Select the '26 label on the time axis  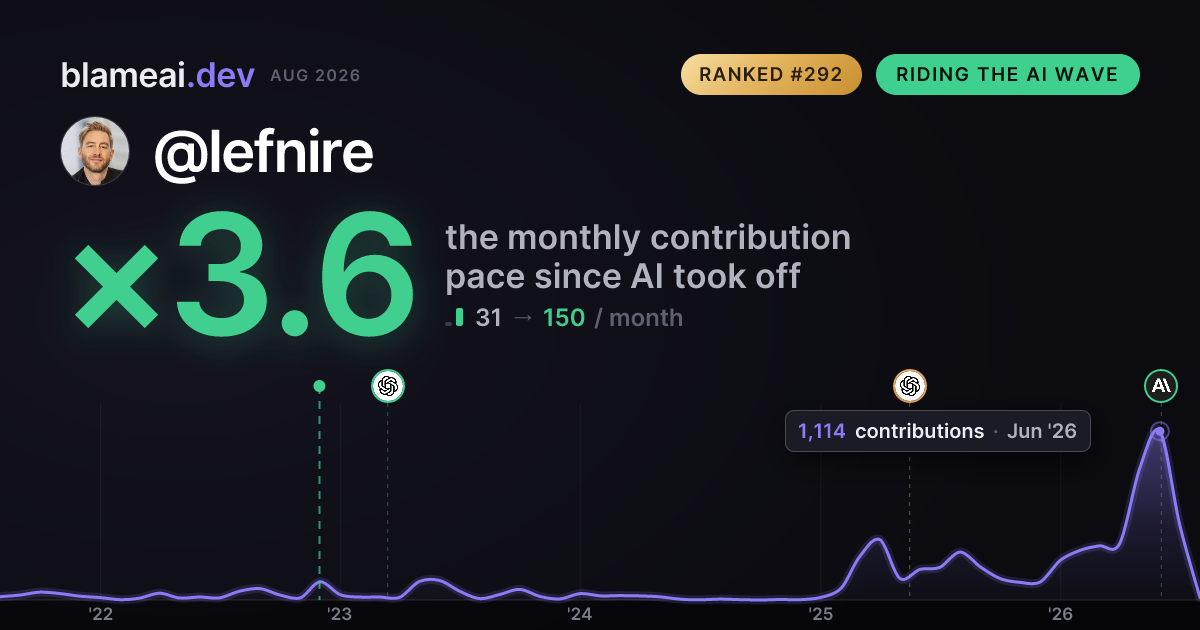coord(1060,613)
